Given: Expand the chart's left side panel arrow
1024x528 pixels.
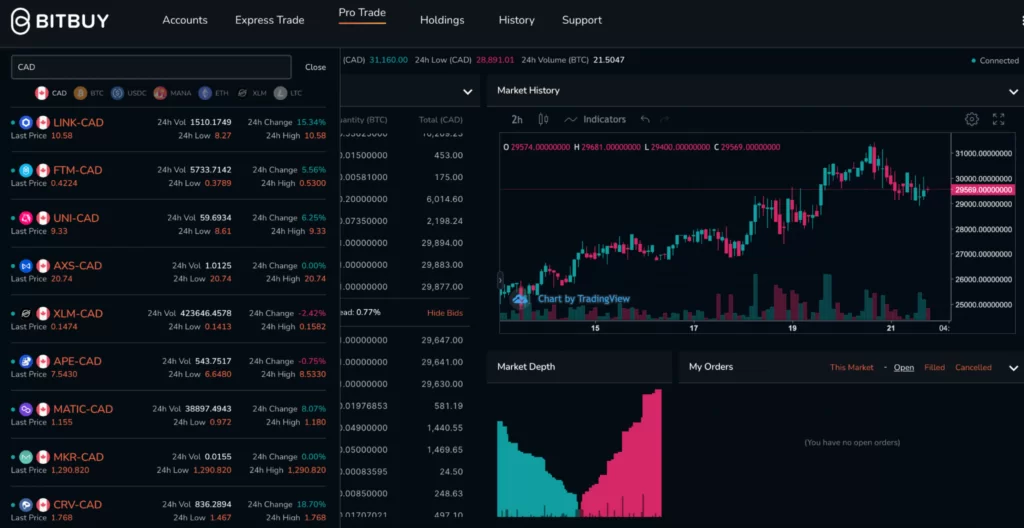Looking at the screenshot, I should 501,280.
